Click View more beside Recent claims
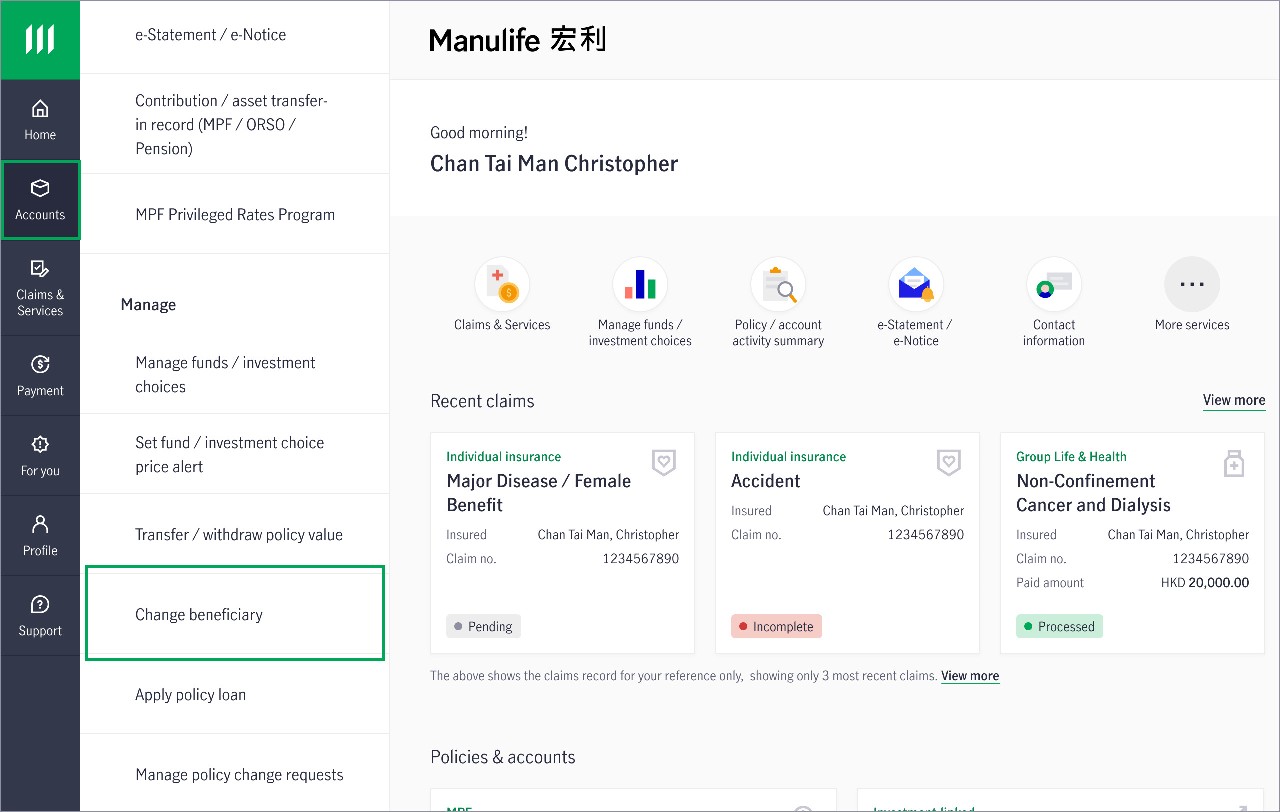Screen dimensions: 1280x812 [1234, 400]
